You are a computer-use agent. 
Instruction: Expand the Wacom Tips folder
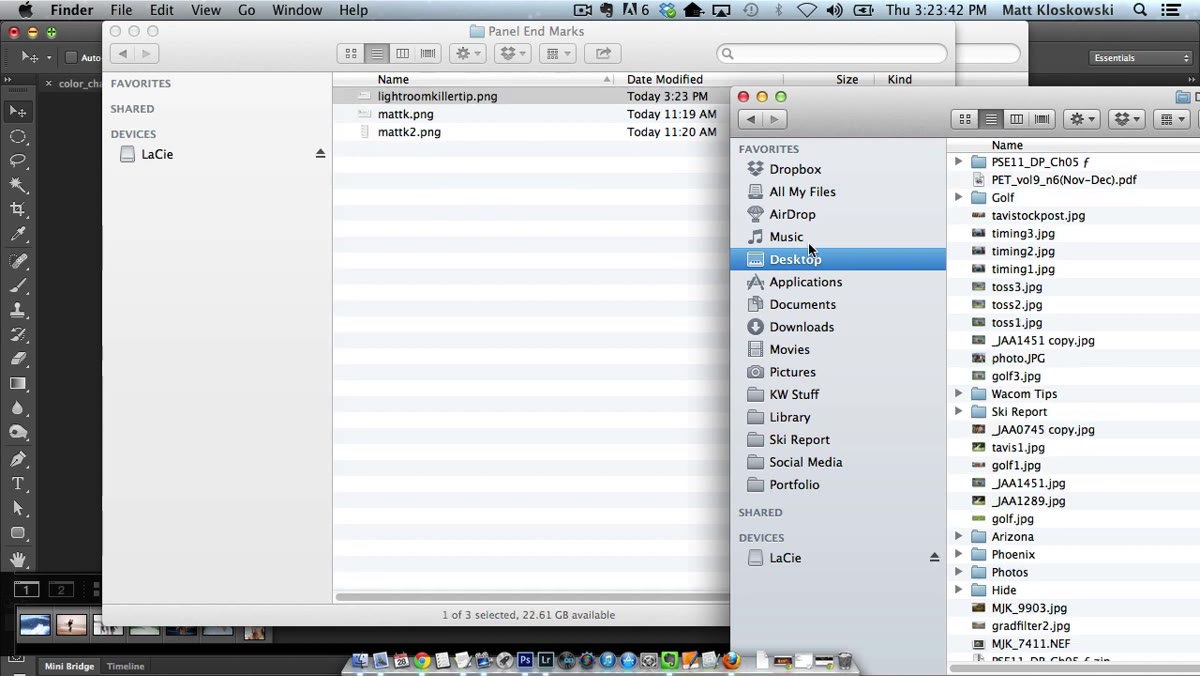pos(958,394)
